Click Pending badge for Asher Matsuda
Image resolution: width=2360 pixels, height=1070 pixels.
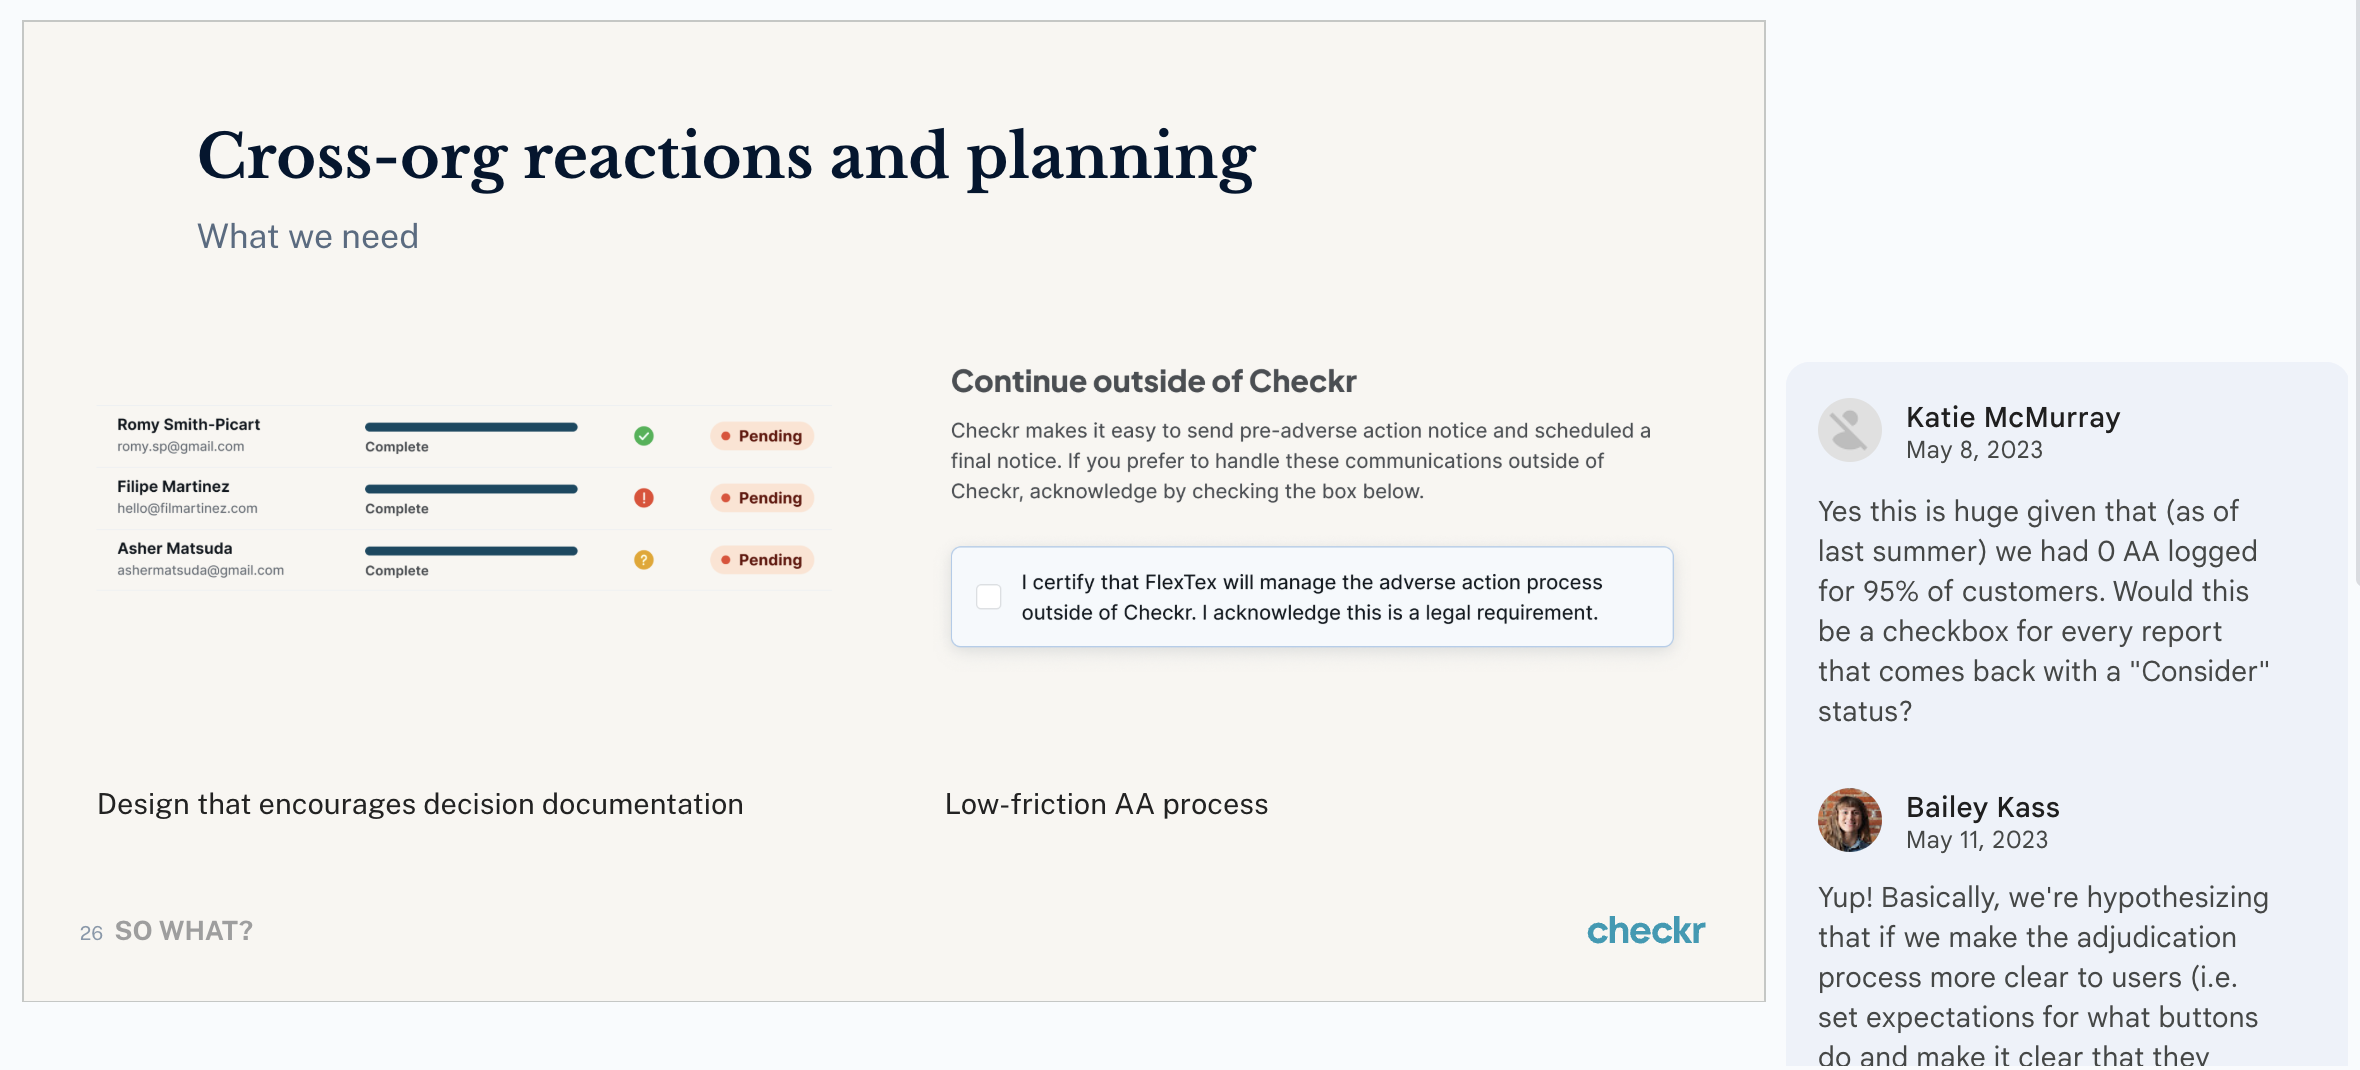(762, 560)
